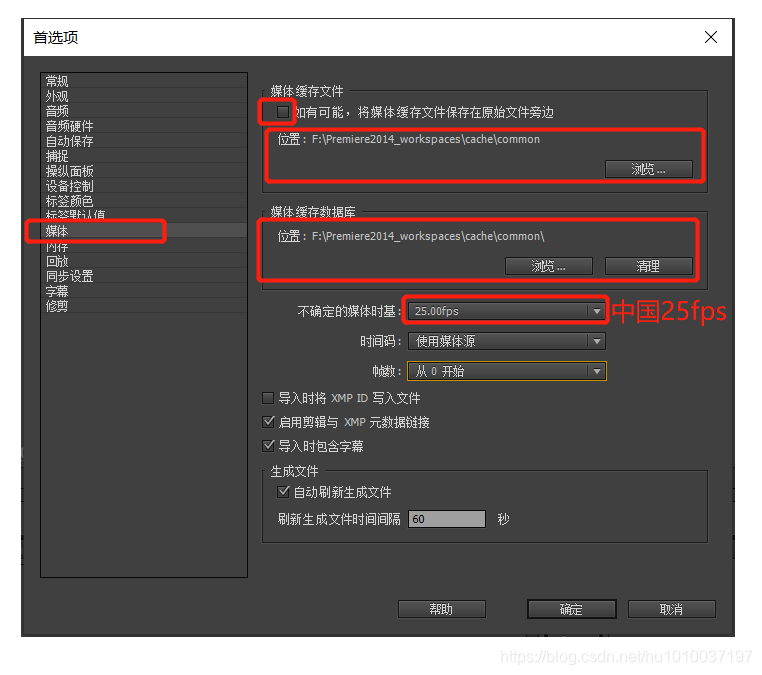Screen dimensions: 762x675
Task: Select 媒体 category in list
Action: click(144, 231)
